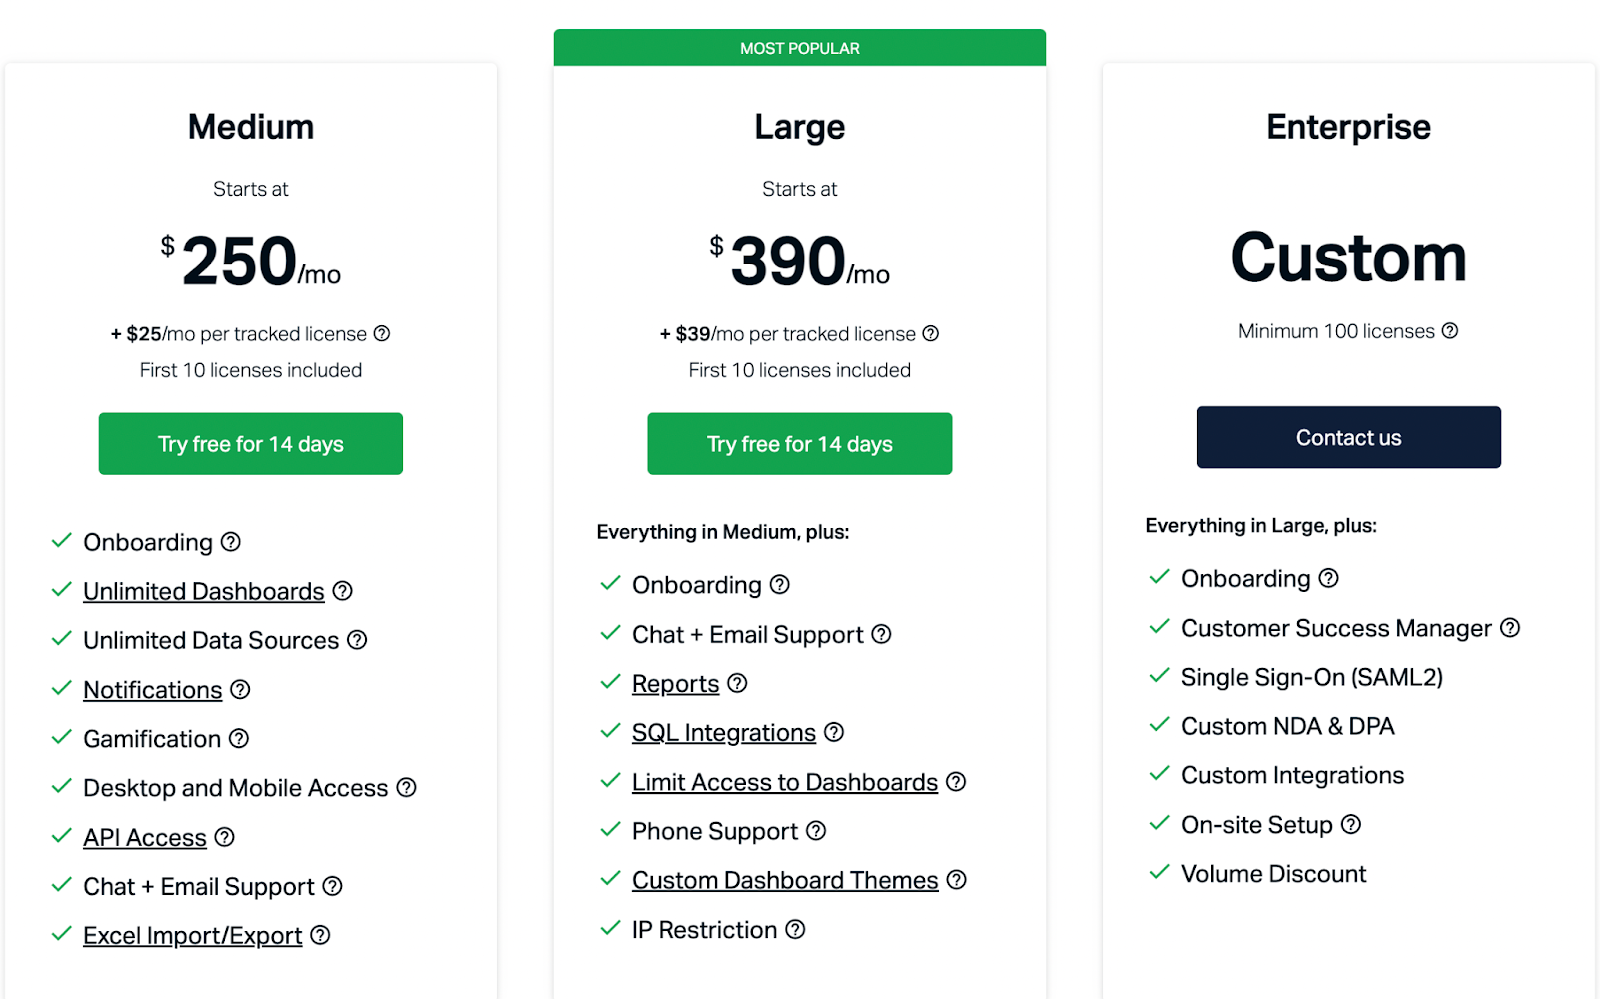The height and width of the screenshot is (999, 1600).
Task: Click info icon beside On-site Setup
Action: (x=1351, y=825)
